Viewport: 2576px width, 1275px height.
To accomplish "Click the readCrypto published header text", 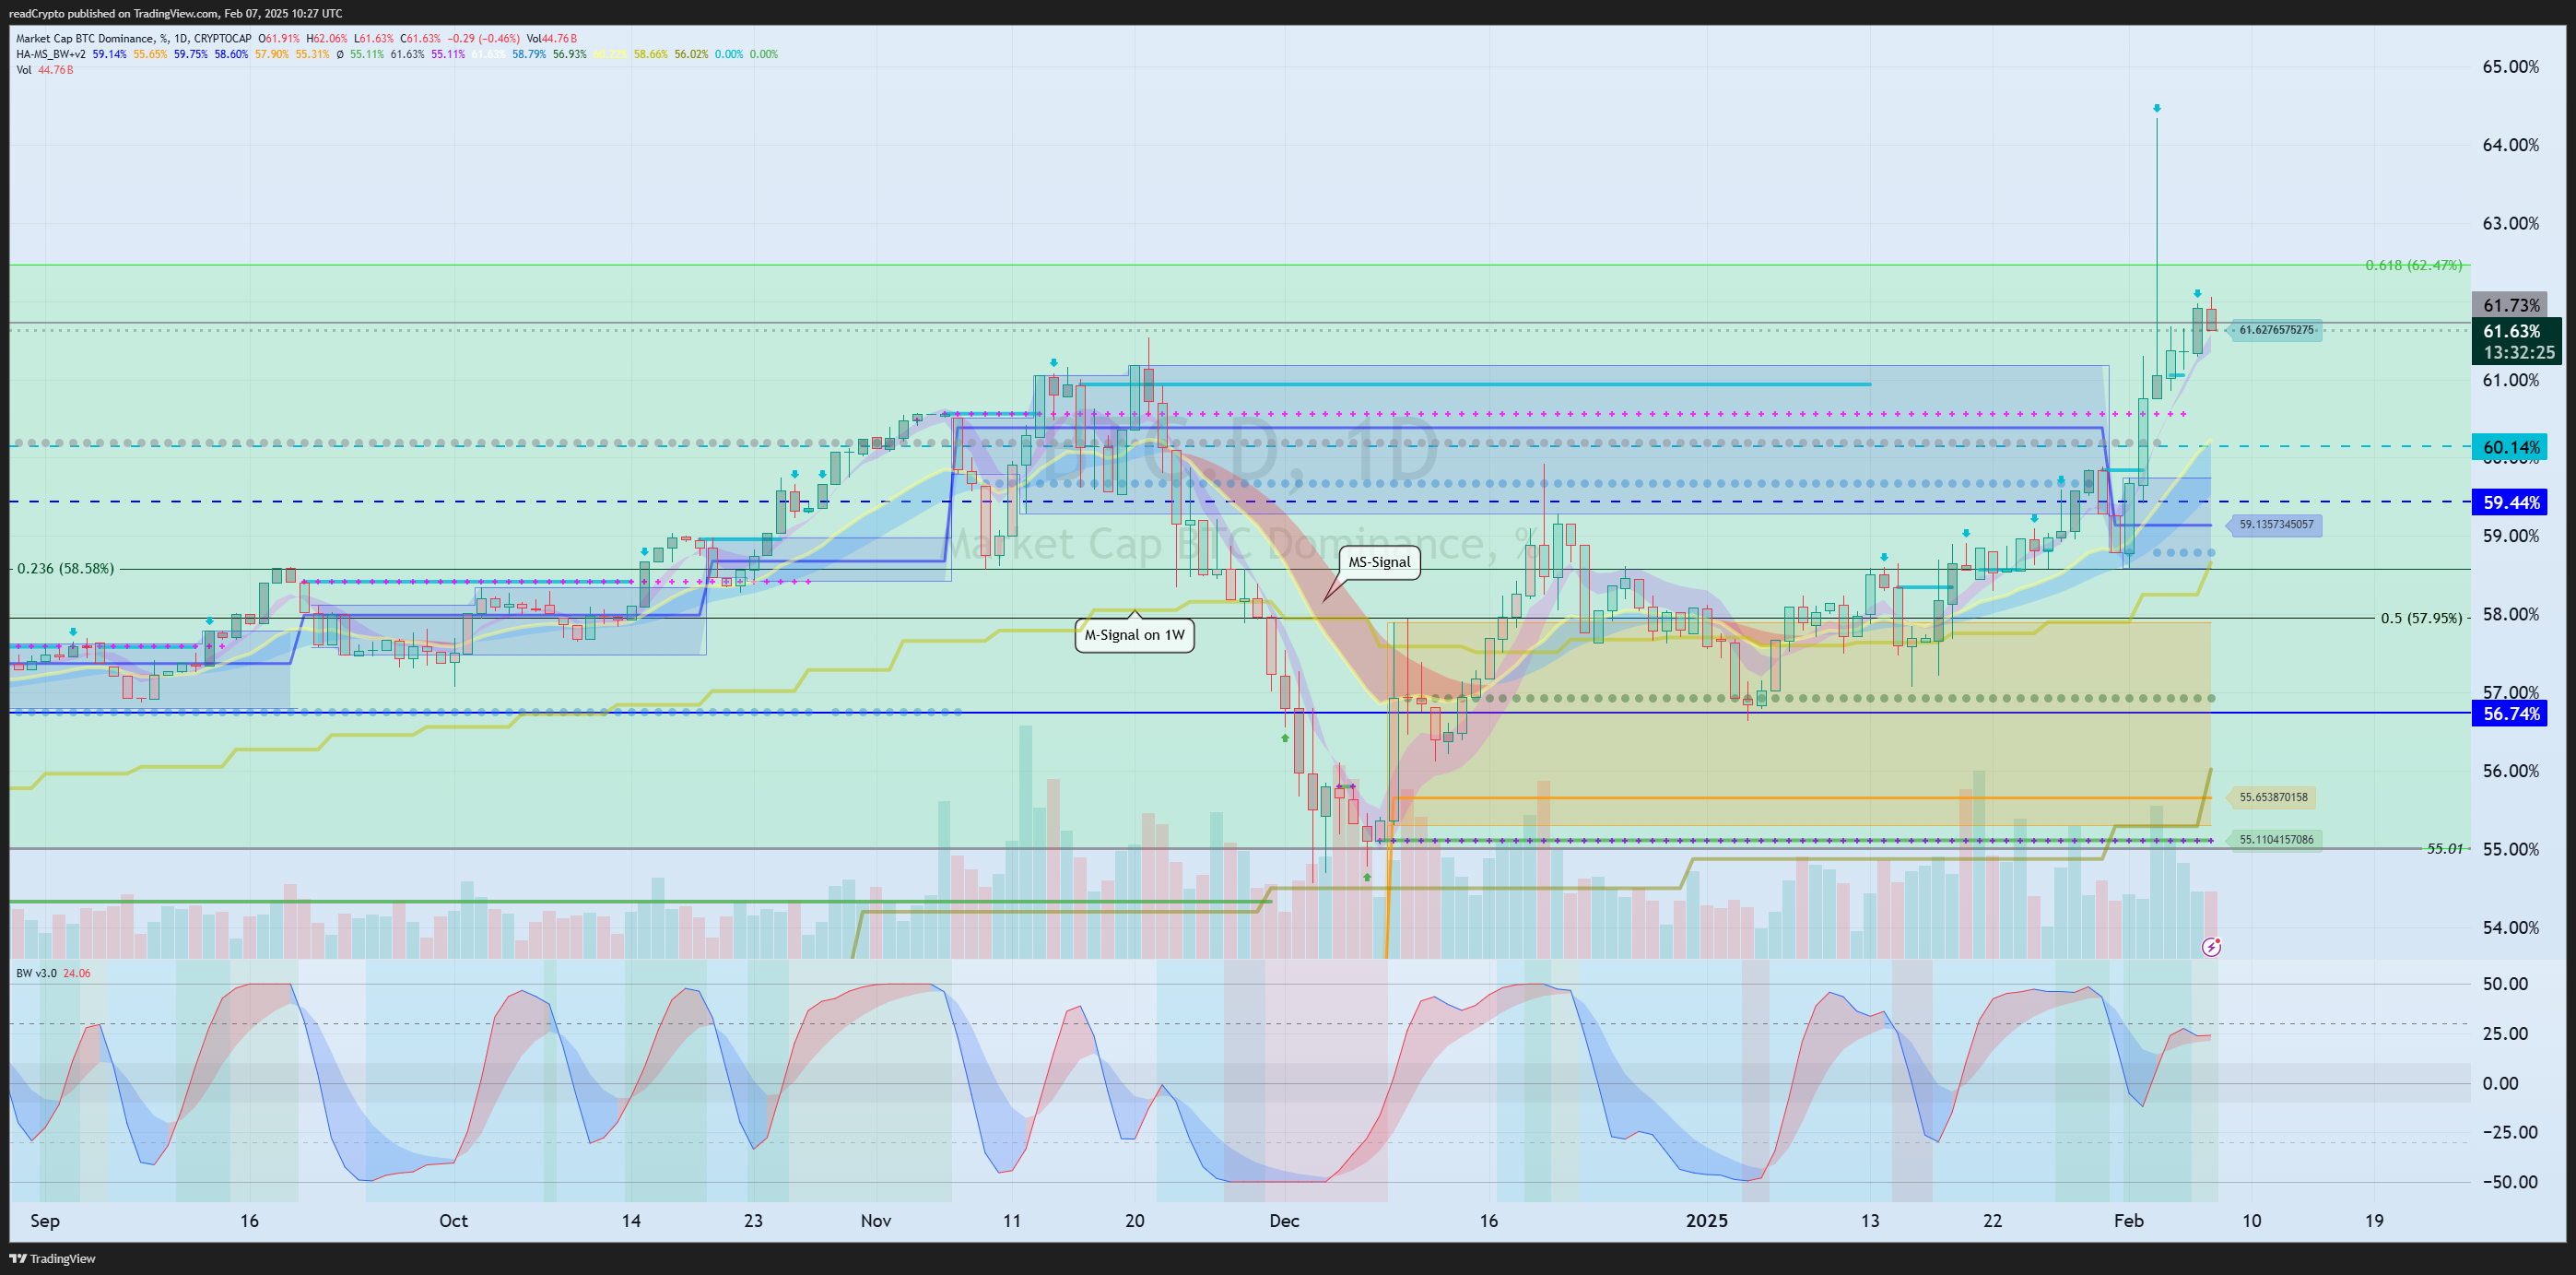I will point(175,13).
